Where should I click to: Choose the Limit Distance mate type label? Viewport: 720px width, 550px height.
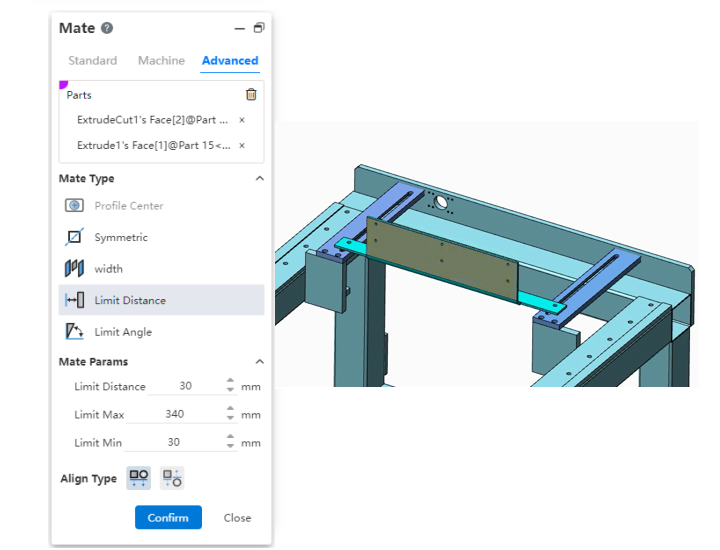(x=130, y=300)
